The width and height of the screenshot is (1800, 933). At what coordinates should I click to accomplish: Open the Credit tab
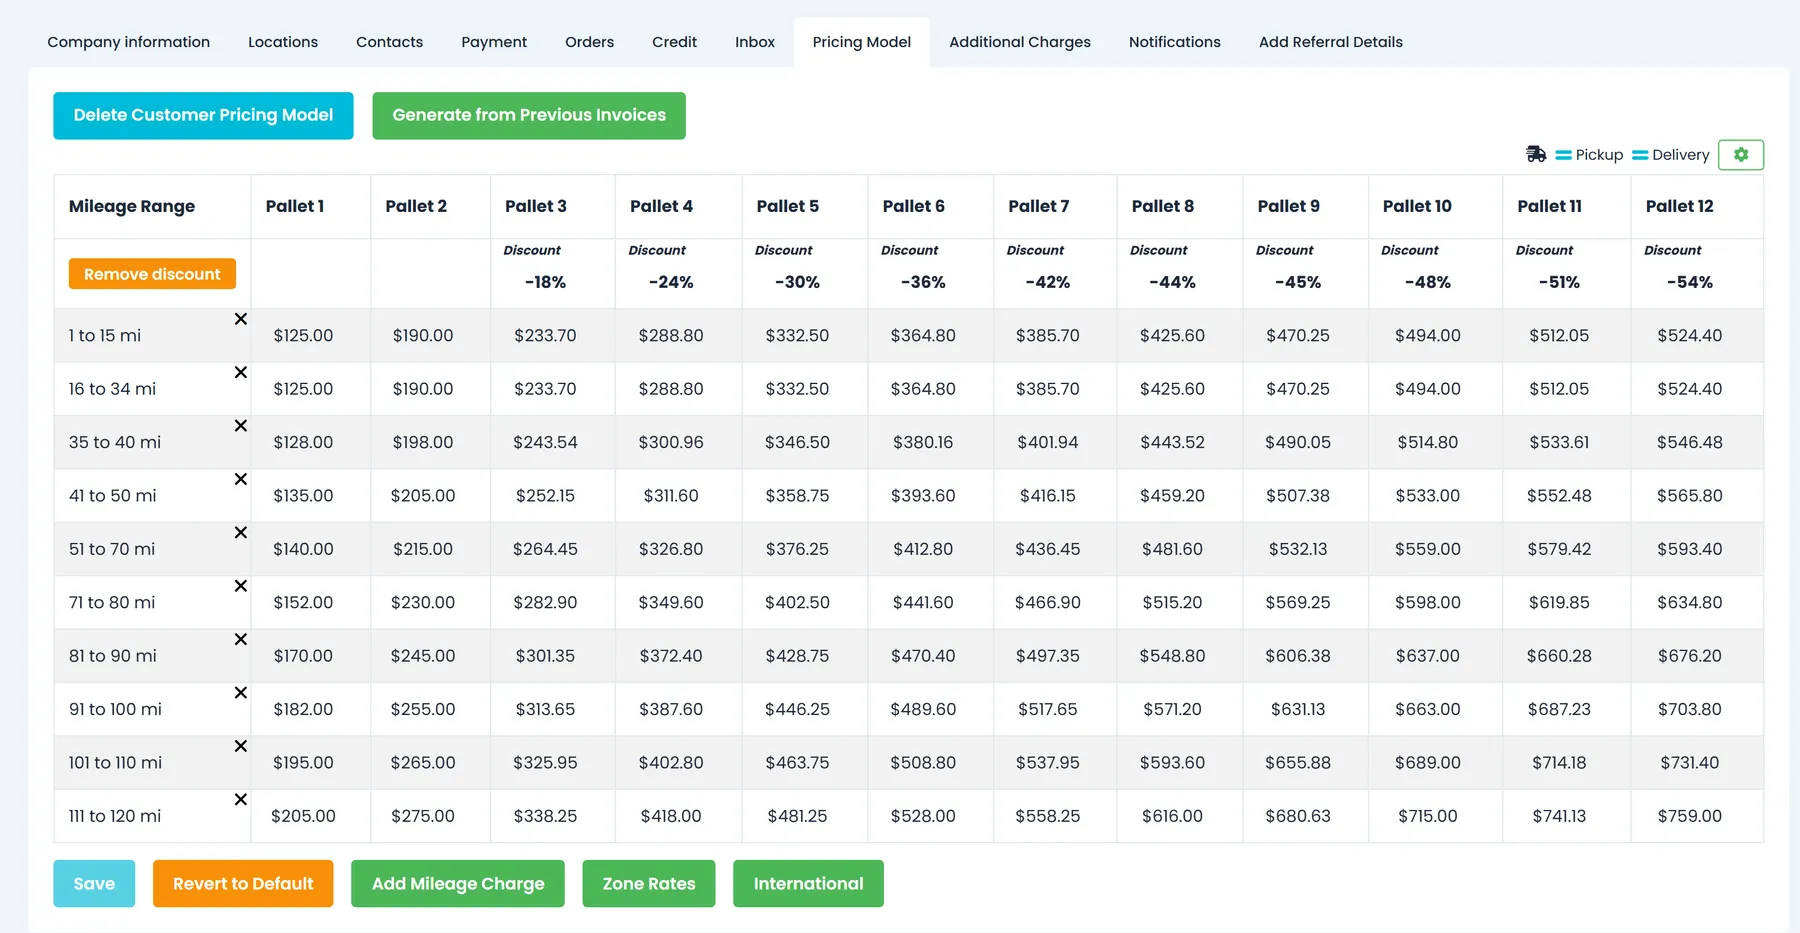(x=675, y=42)
